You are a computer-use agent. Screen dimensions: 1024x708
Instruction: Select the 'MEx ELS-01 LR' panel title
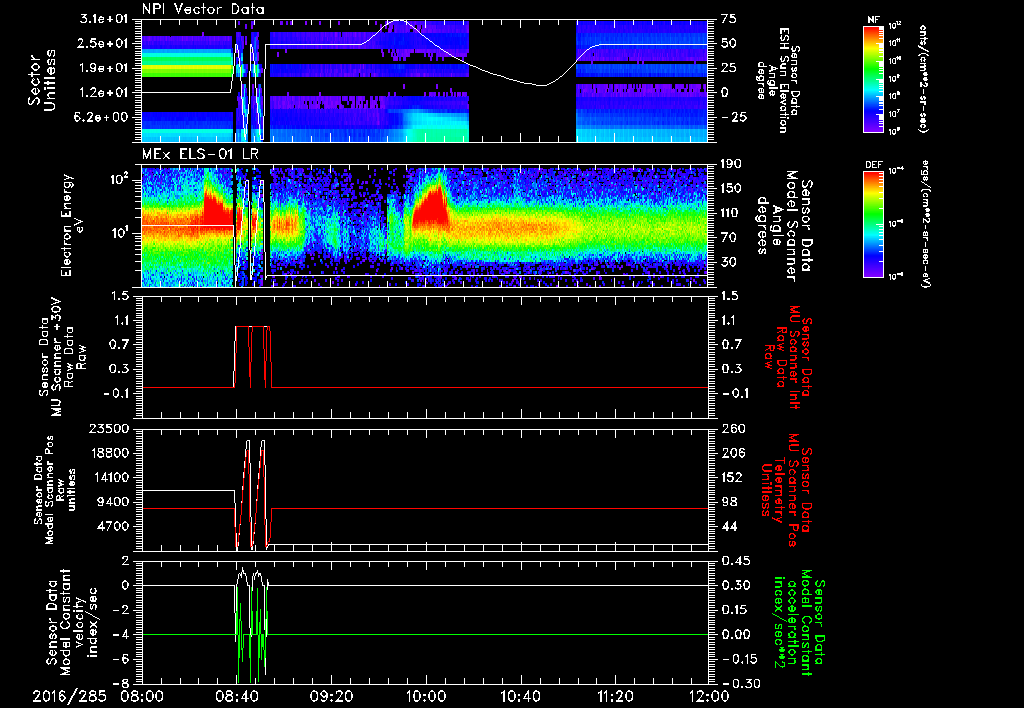pos(200,155)
